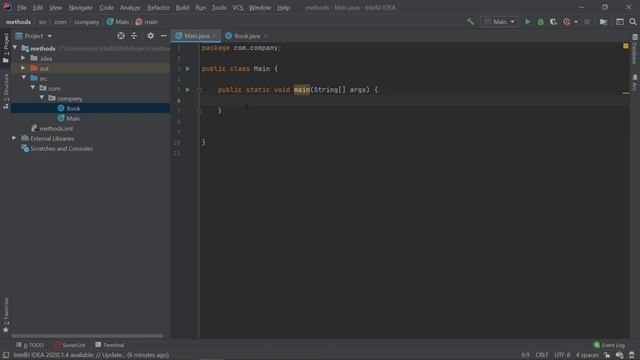Switch to the Book.java editor tab
This screenshot has width=640, height=360.
pos(247,36)
